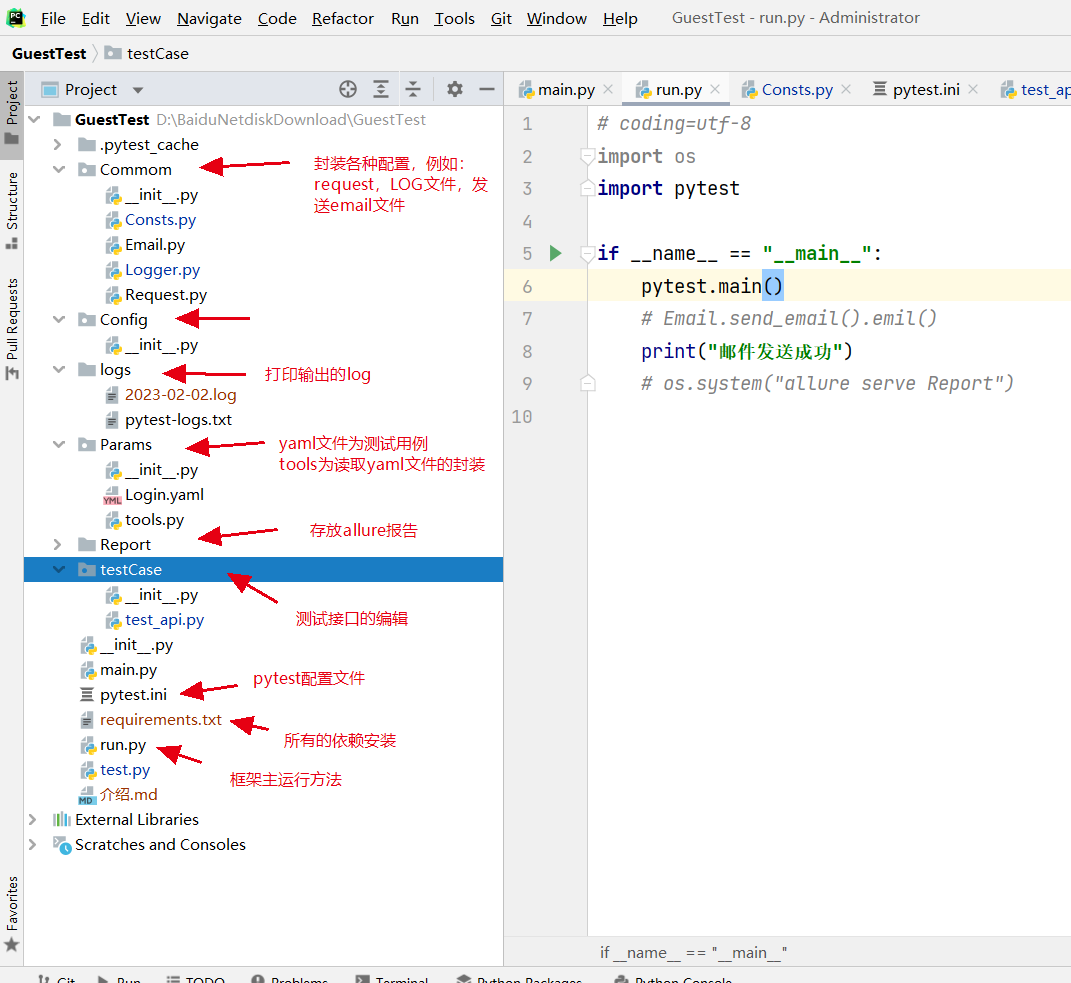Select Login.yaml in Params folder
Image resolution: width=1071 pixels, height=983 pixels.
(165, 495)
